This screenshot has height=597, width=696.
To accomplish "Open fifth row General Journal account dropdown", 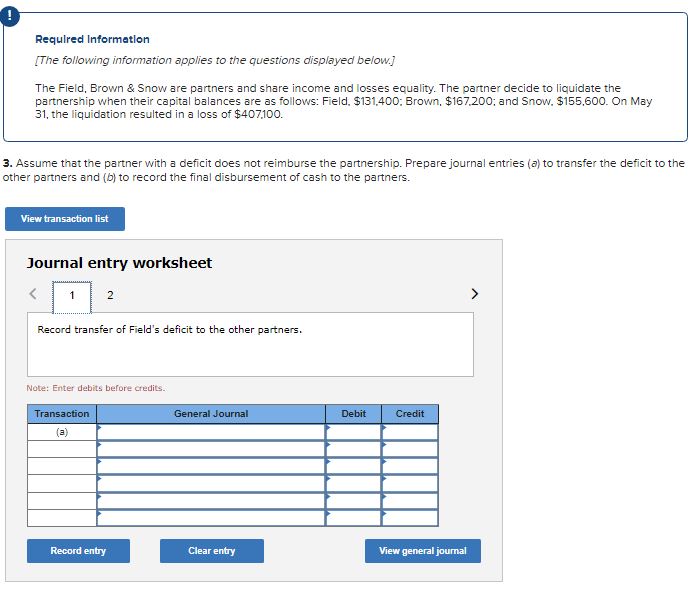I will coord(211,501).
